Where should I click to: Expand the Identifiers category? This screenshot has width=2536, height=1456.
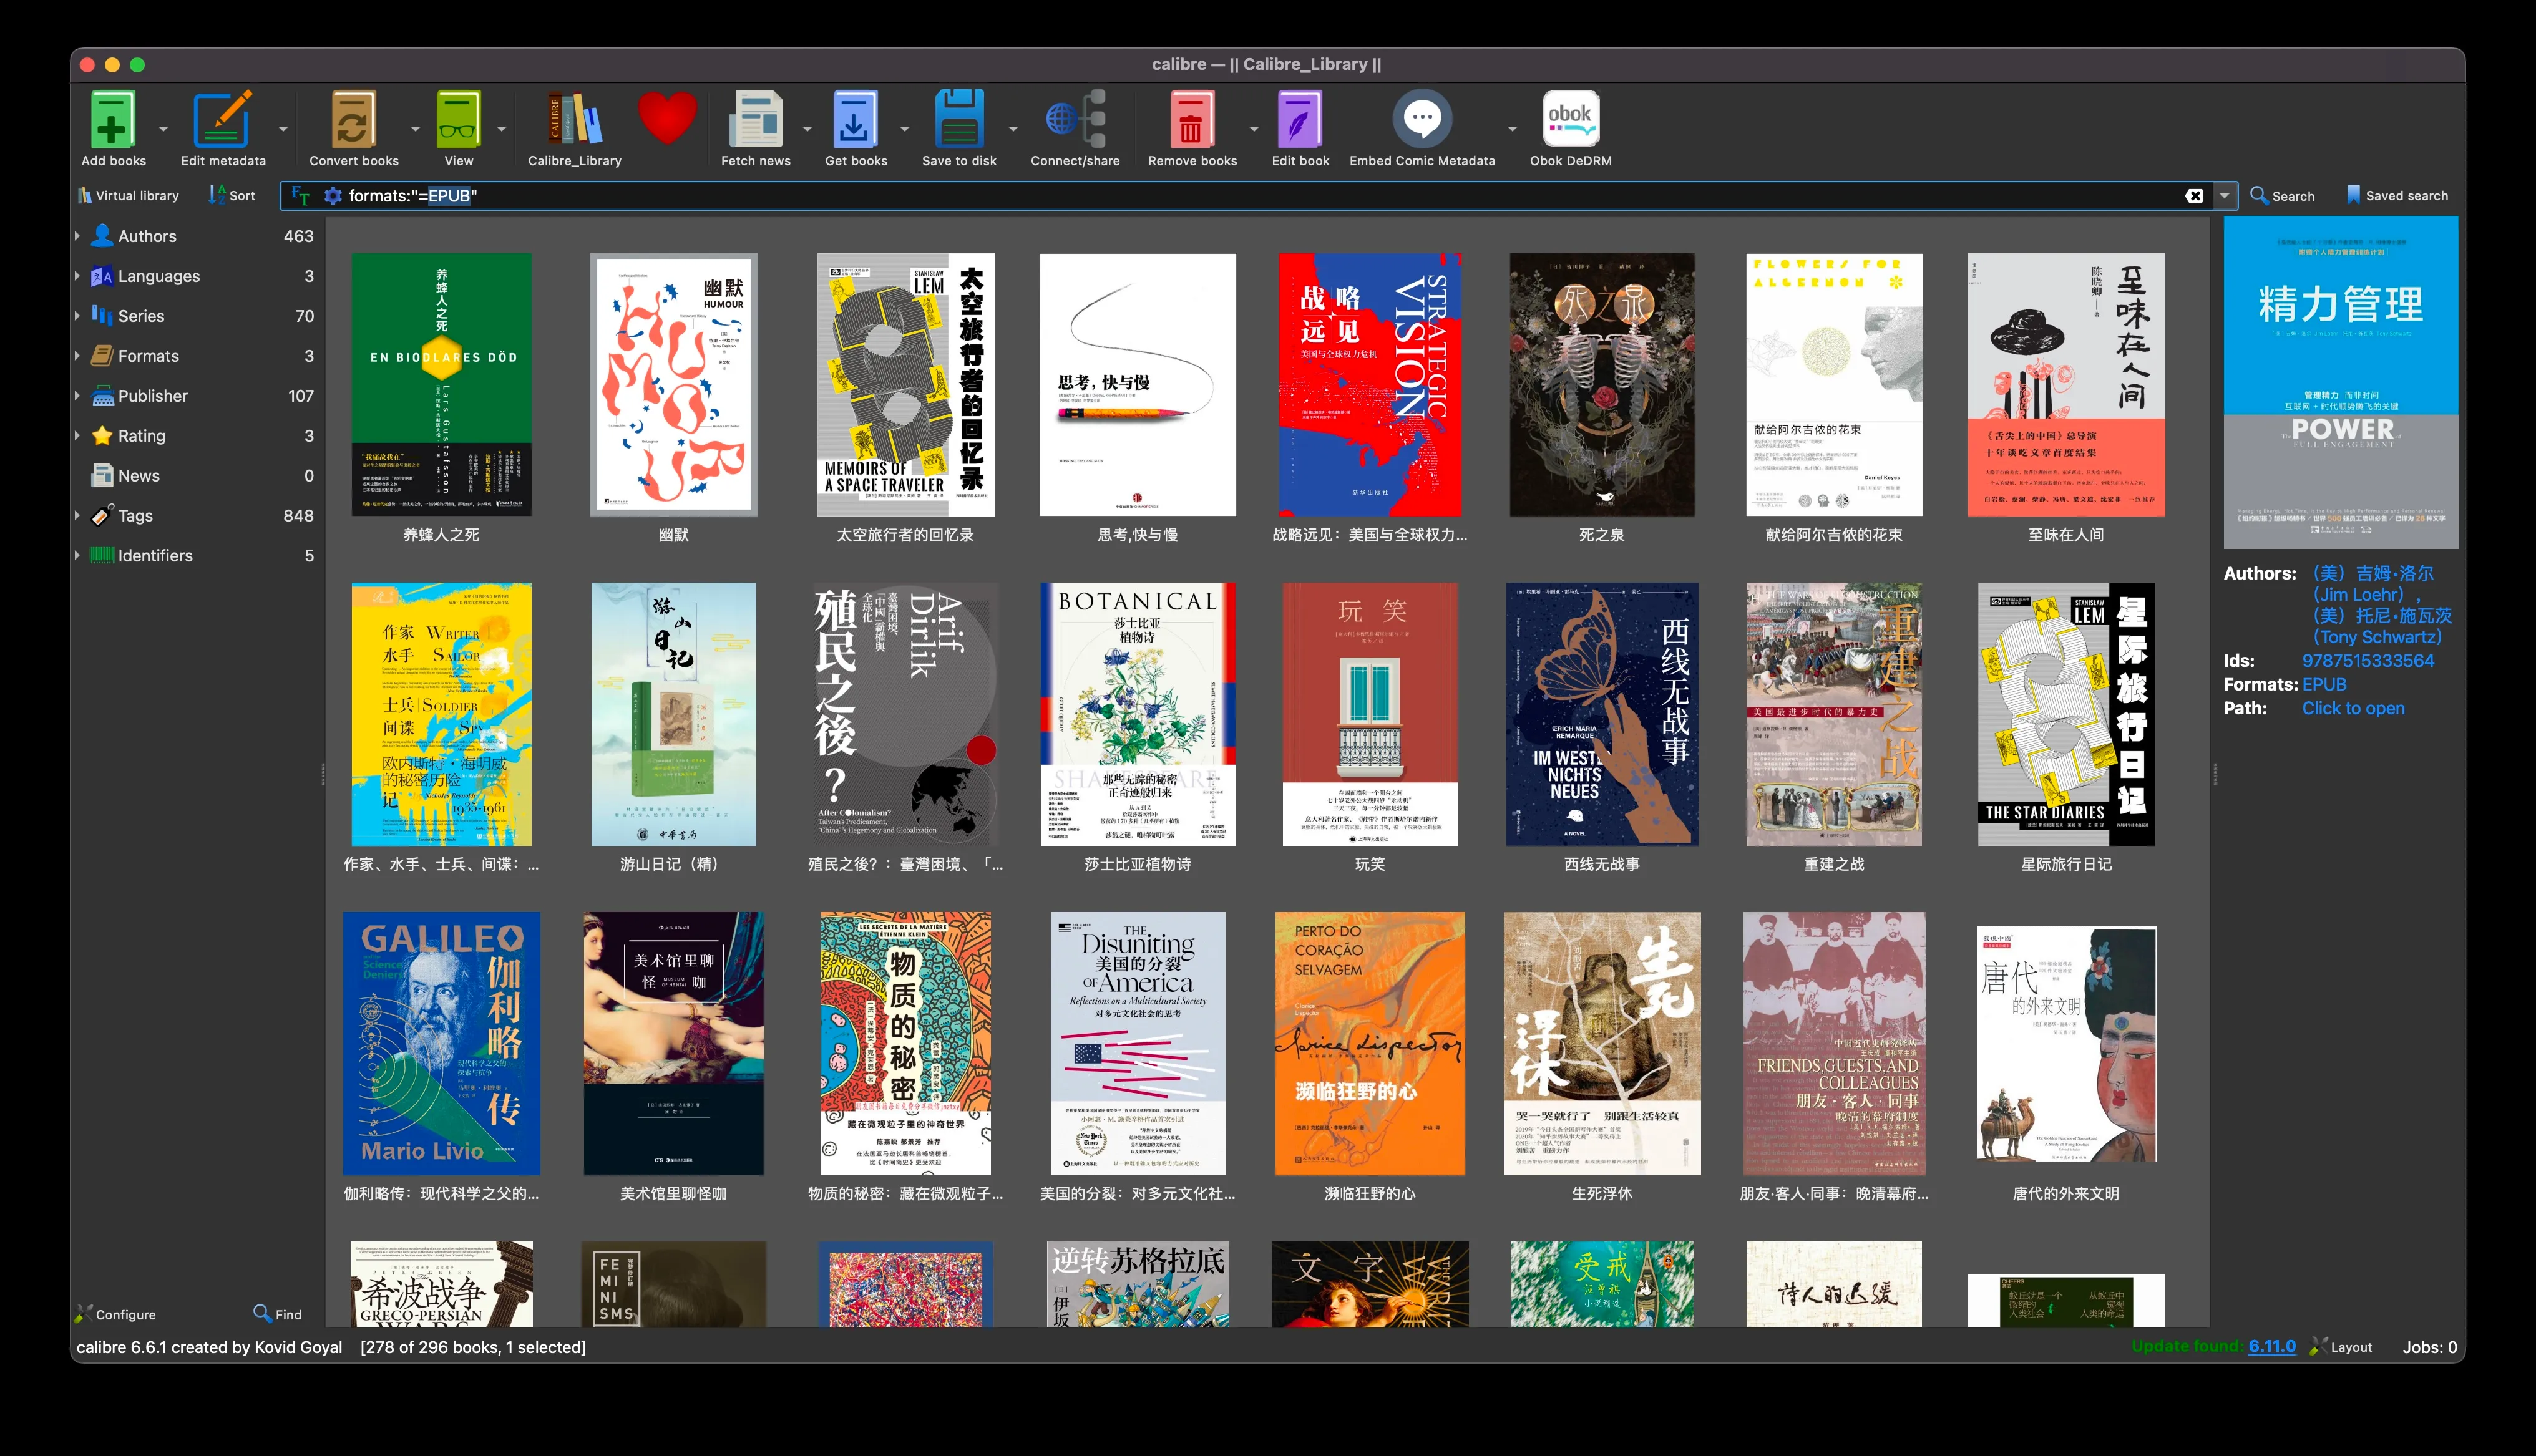click(x=77, y=556)
